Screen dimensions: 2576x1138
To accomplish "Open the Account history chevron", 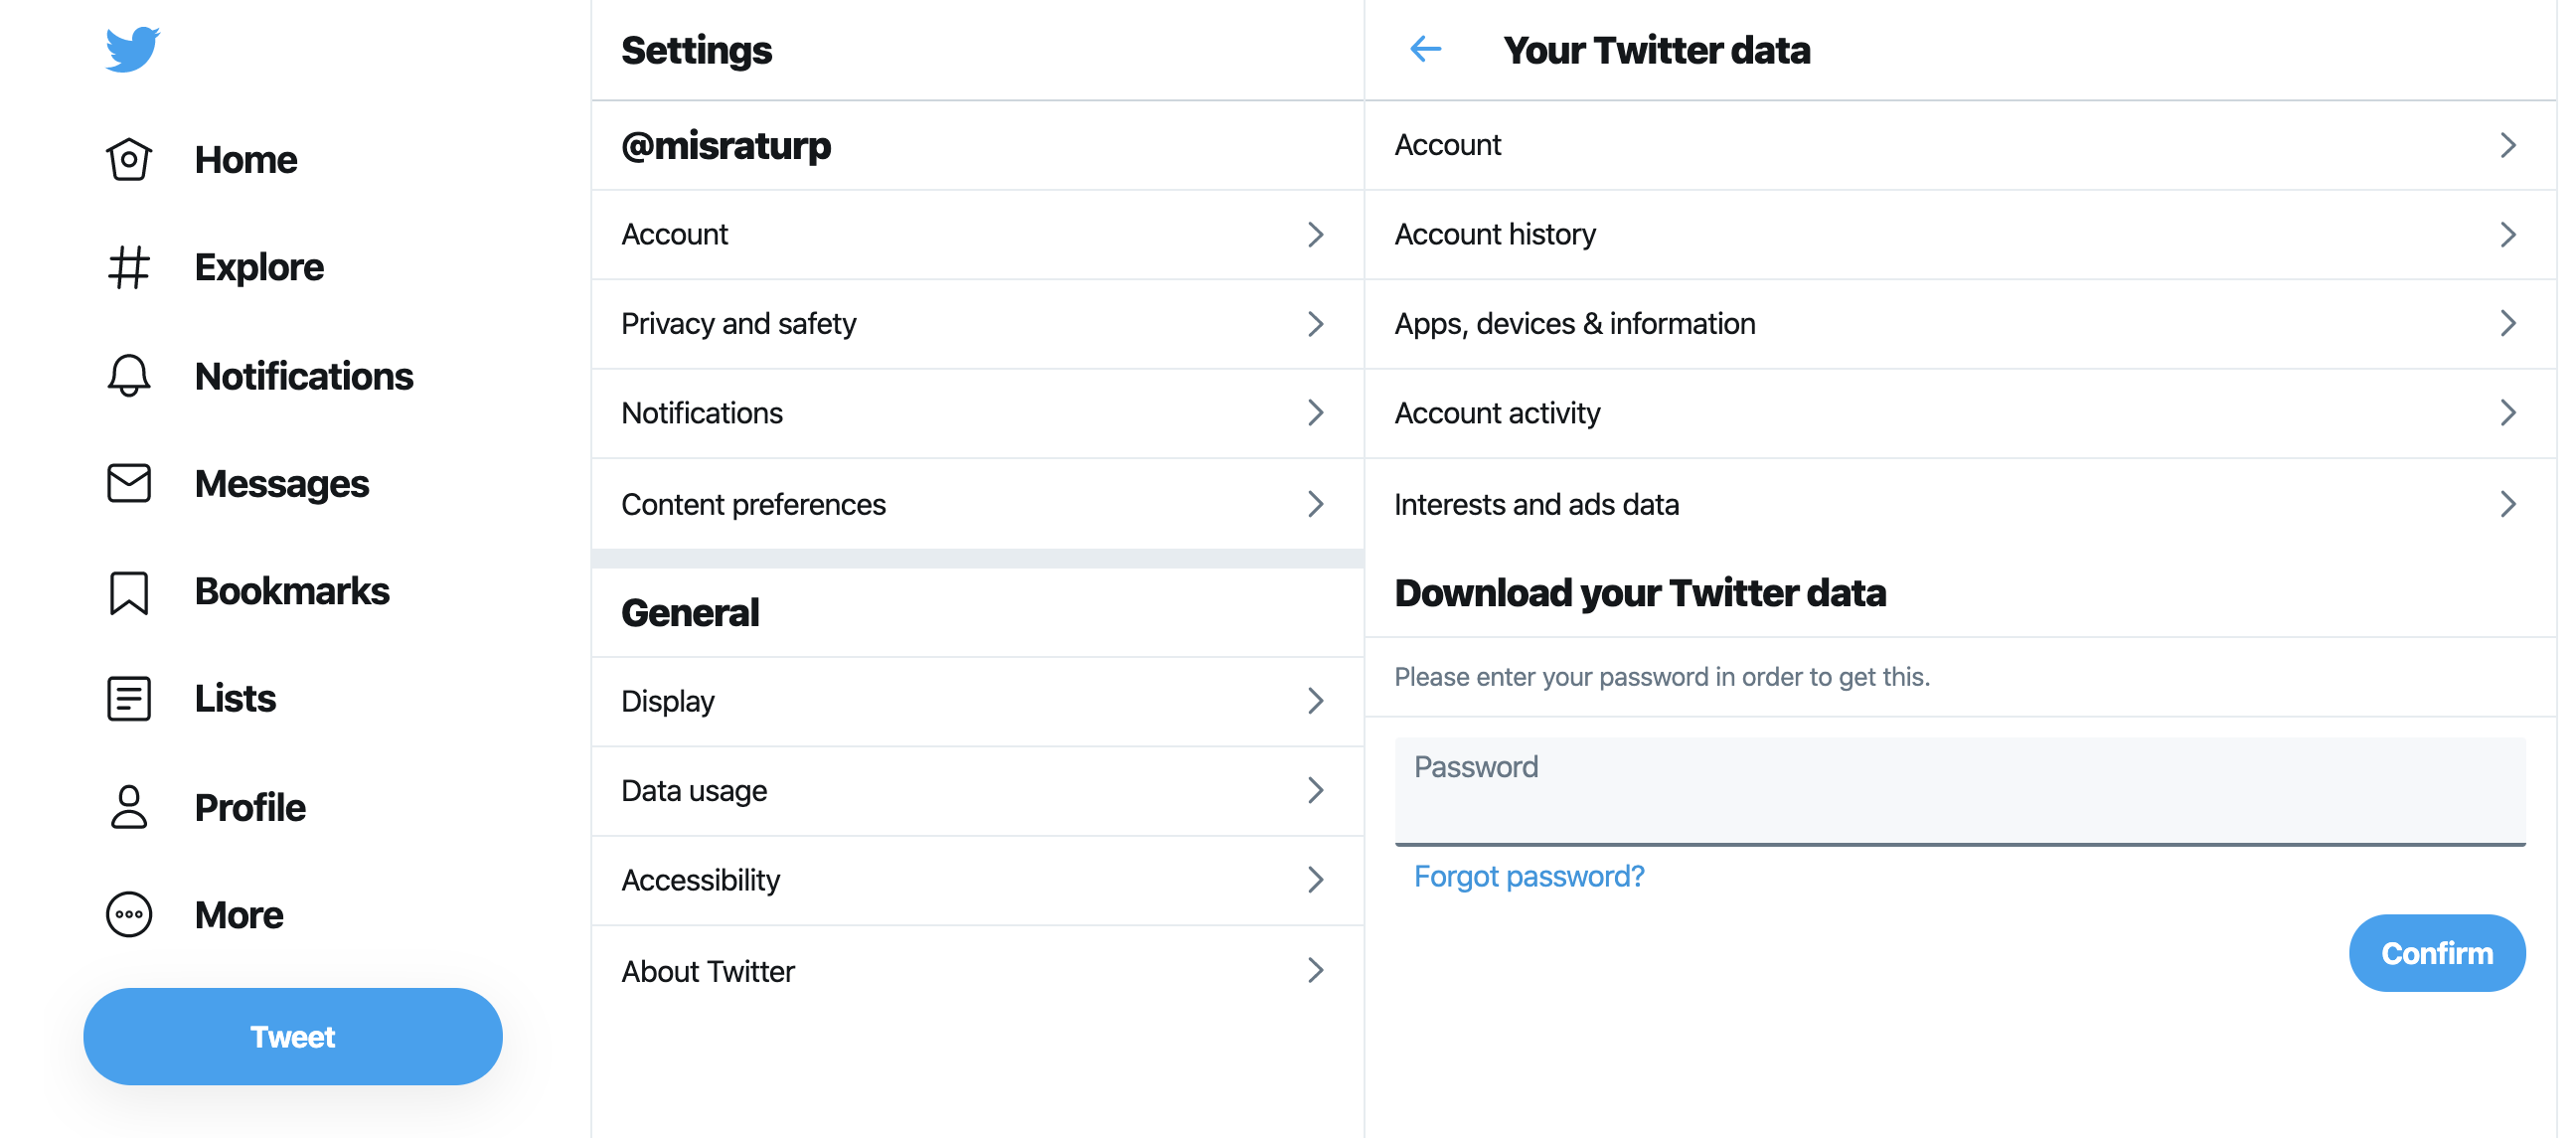I will [x=2508, y=235].
